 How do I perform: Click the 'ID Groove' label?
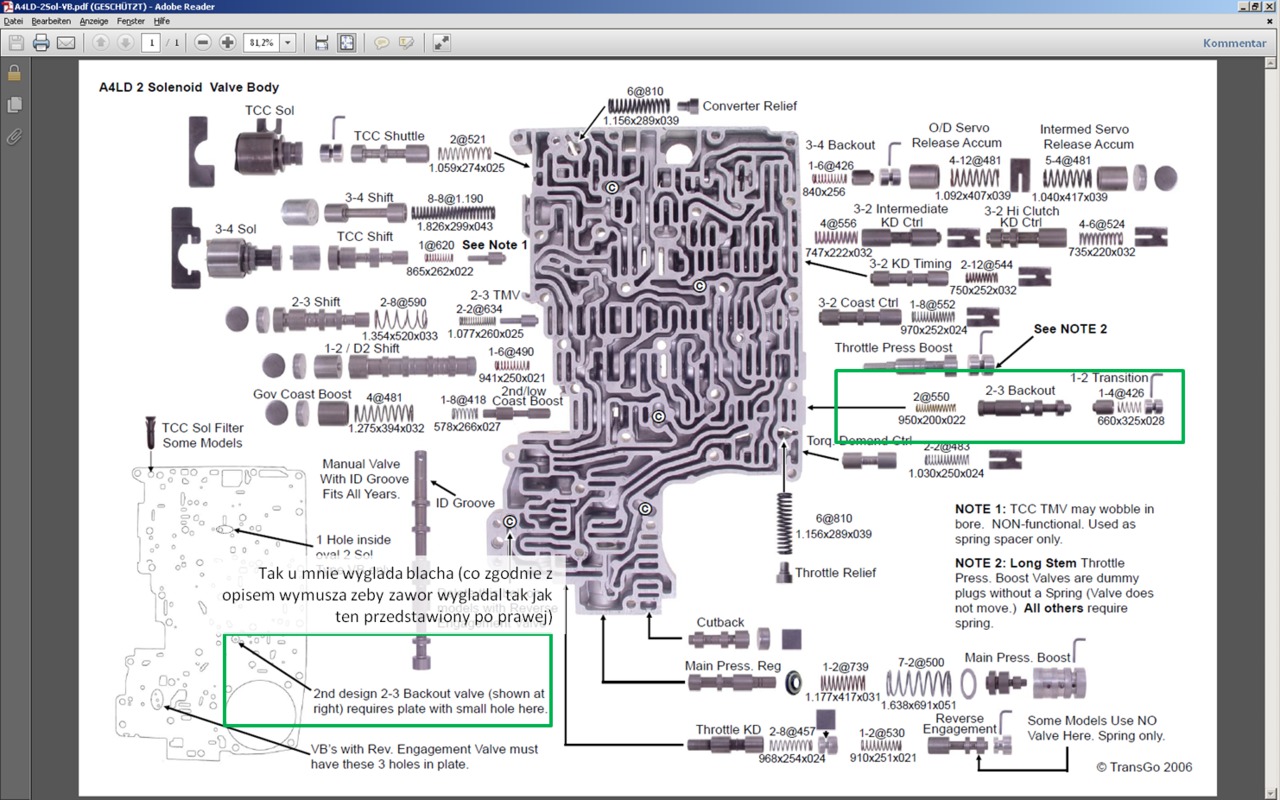click(x=465, y=503)
